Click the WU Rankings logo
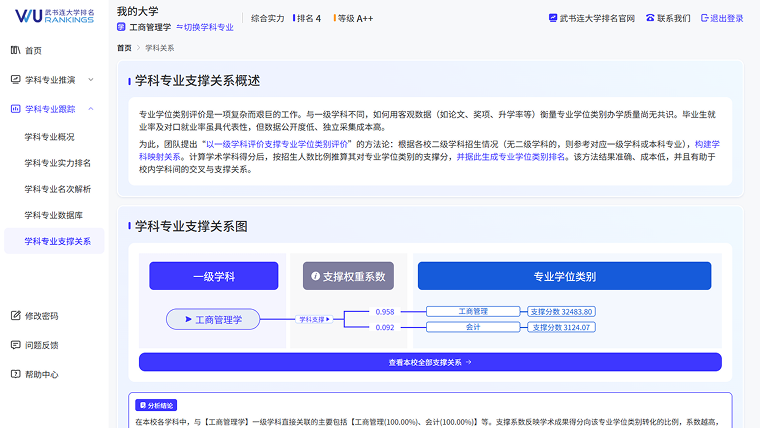The image size is (760, 428). [54, 16]
